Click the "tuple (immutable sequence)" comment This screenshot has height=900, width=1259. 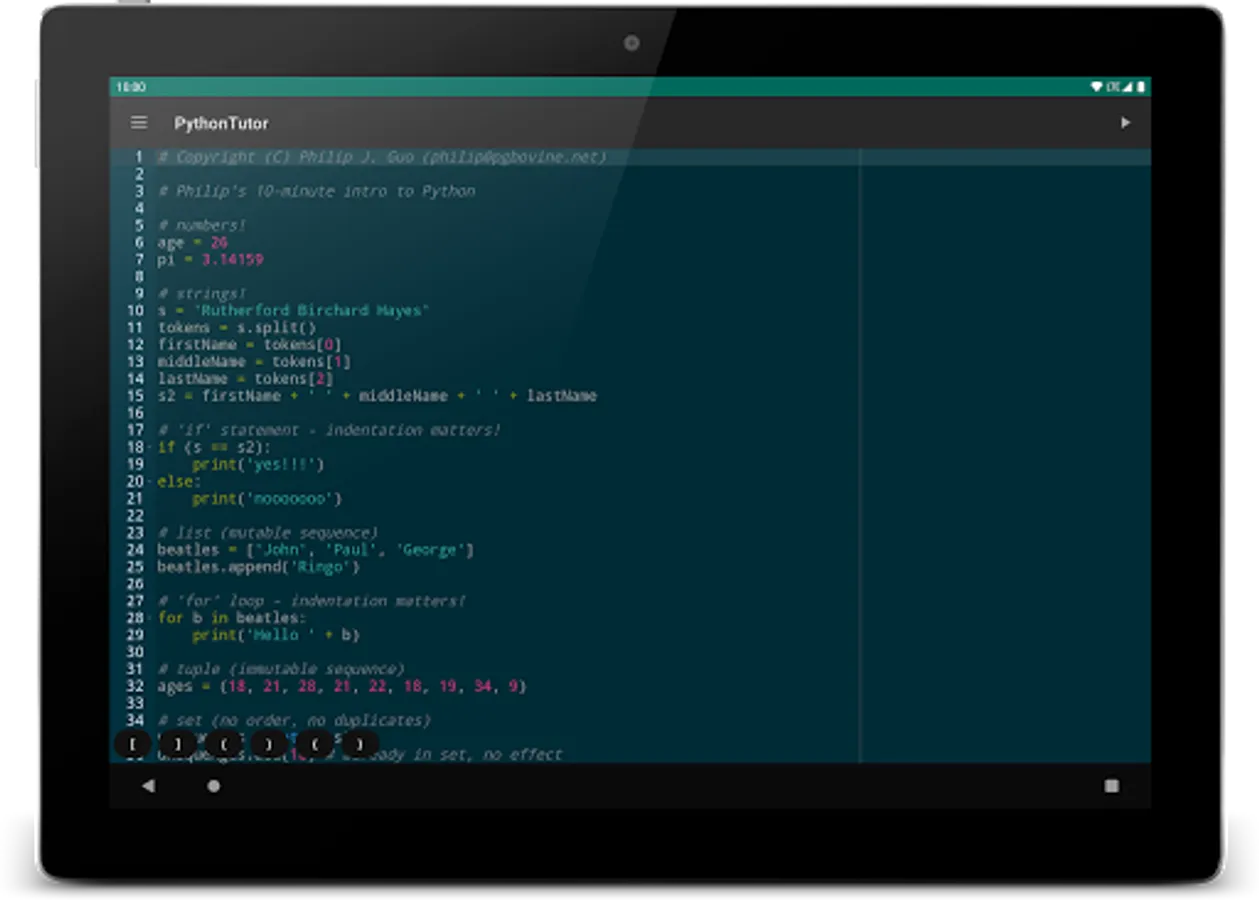coord(281,668)
